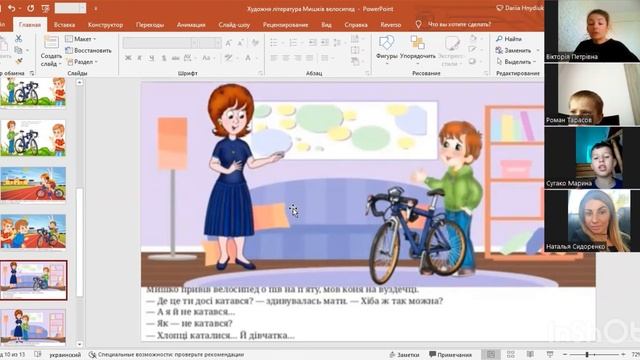The height and width of the screenshot is (360, 640).
Task: Open customize quick access toolbar dropdown
Action: (96, 8)
